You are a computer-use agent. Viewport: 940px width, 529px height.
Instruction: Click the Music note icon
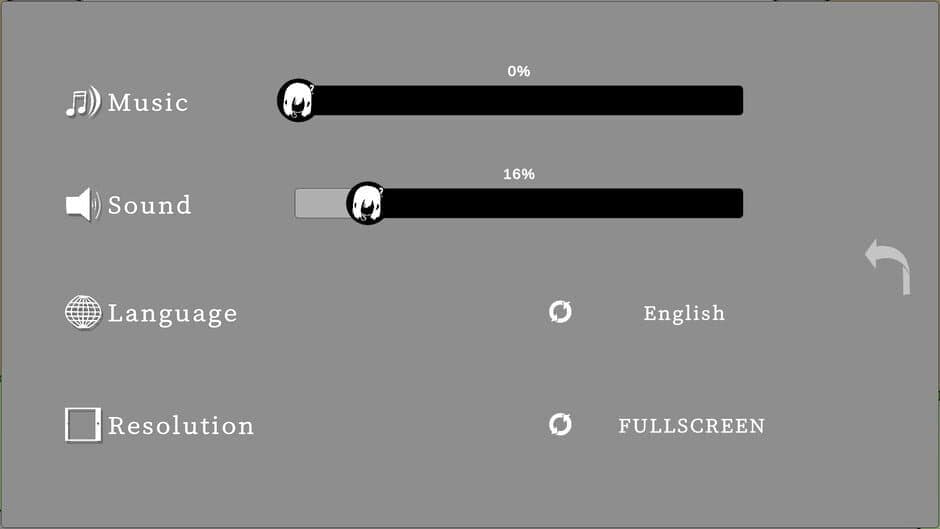[83, 102]
